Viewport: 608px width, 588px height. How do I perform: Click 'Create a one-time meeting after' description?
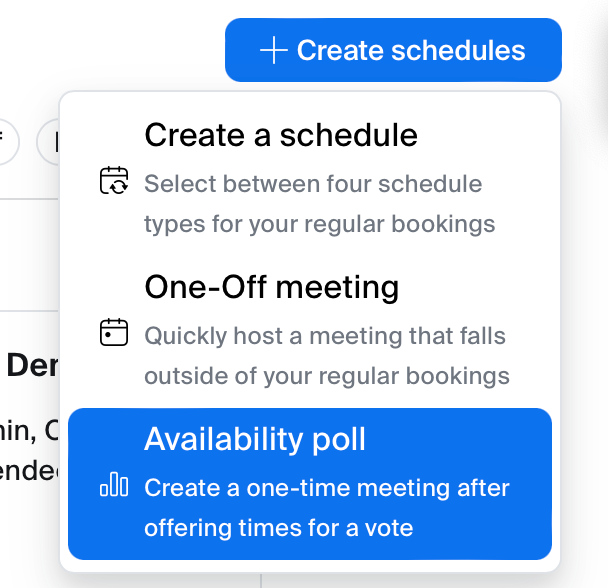pyautogui.click(x=327, y=489)
